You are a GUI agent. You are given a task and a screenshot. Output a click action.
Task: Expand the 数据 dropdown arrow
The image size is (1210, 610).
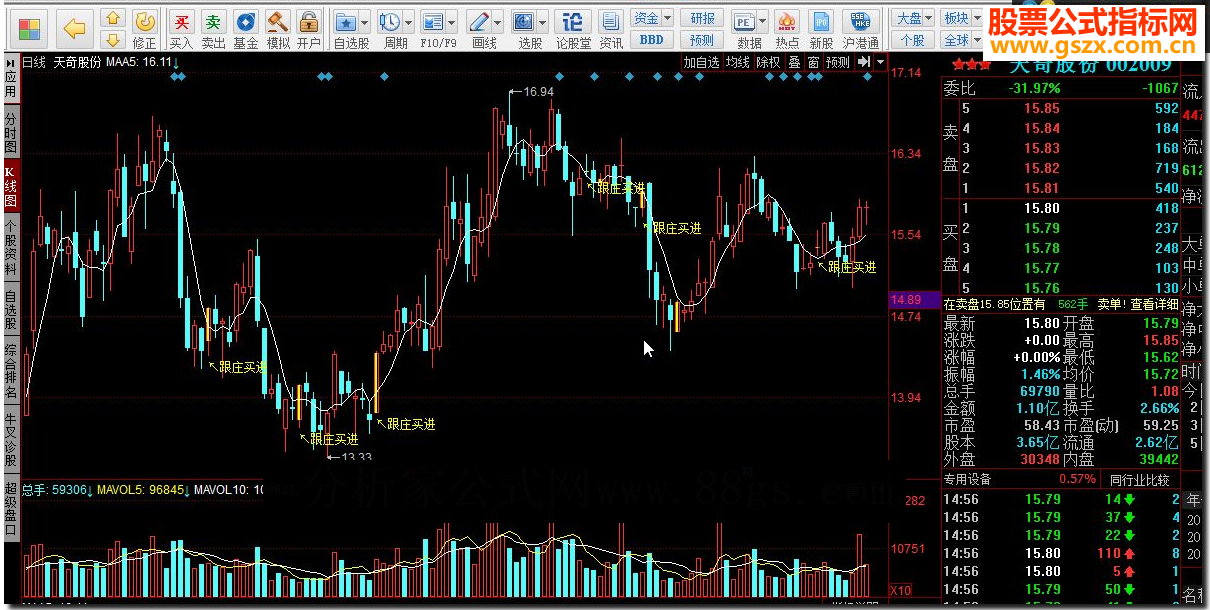(764, 22)
